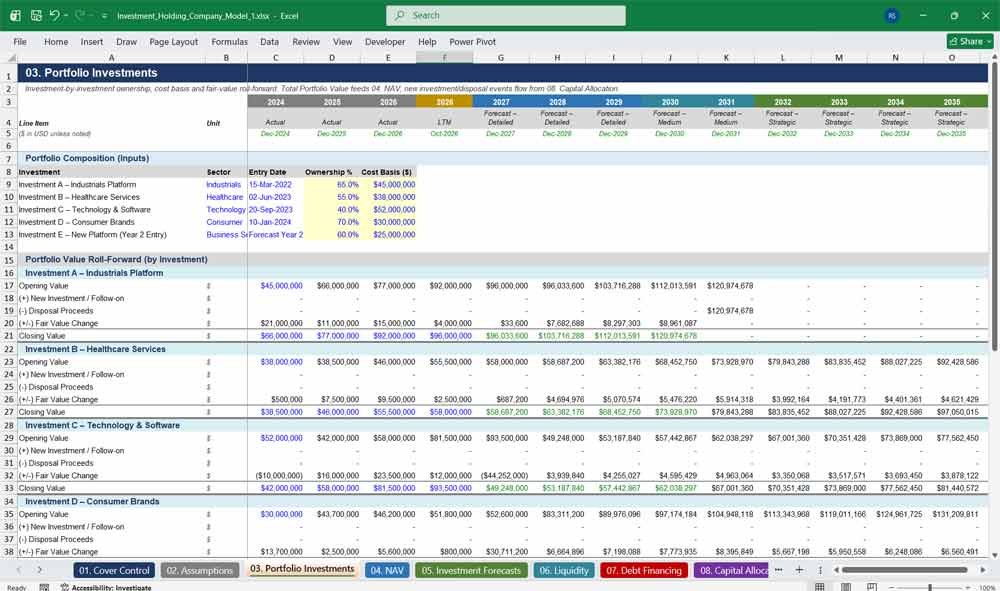The height and width of the screenshot is (591, 1000).
Task: Click the Oct-2026 LTM date cell
Action: [445, 134]
